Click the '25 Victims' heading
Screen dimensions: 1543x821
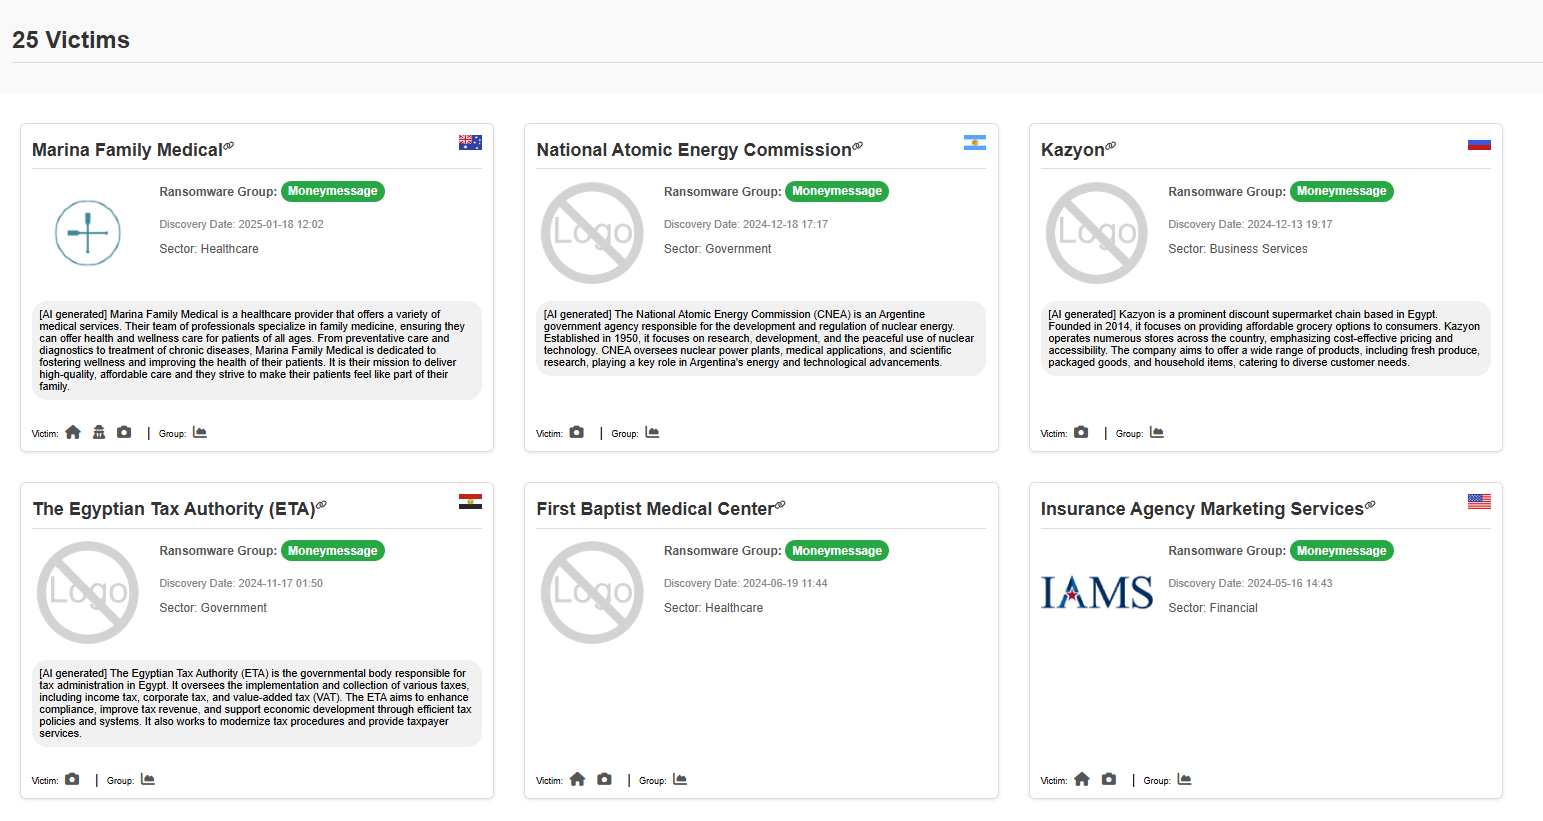71,40
